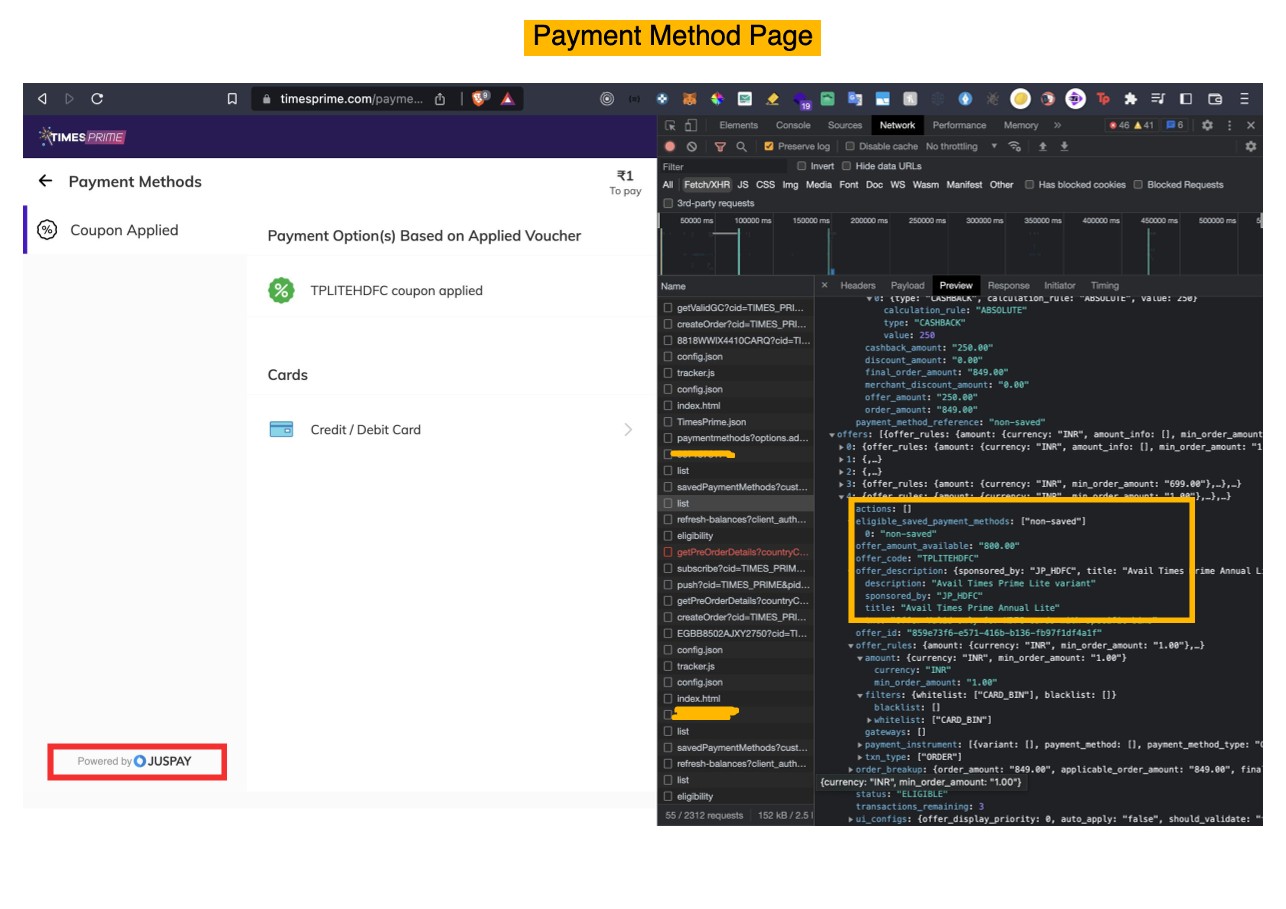Collapse the offers array node
The width and height of the screenshot is (1286, 909).
click(832, 435)
